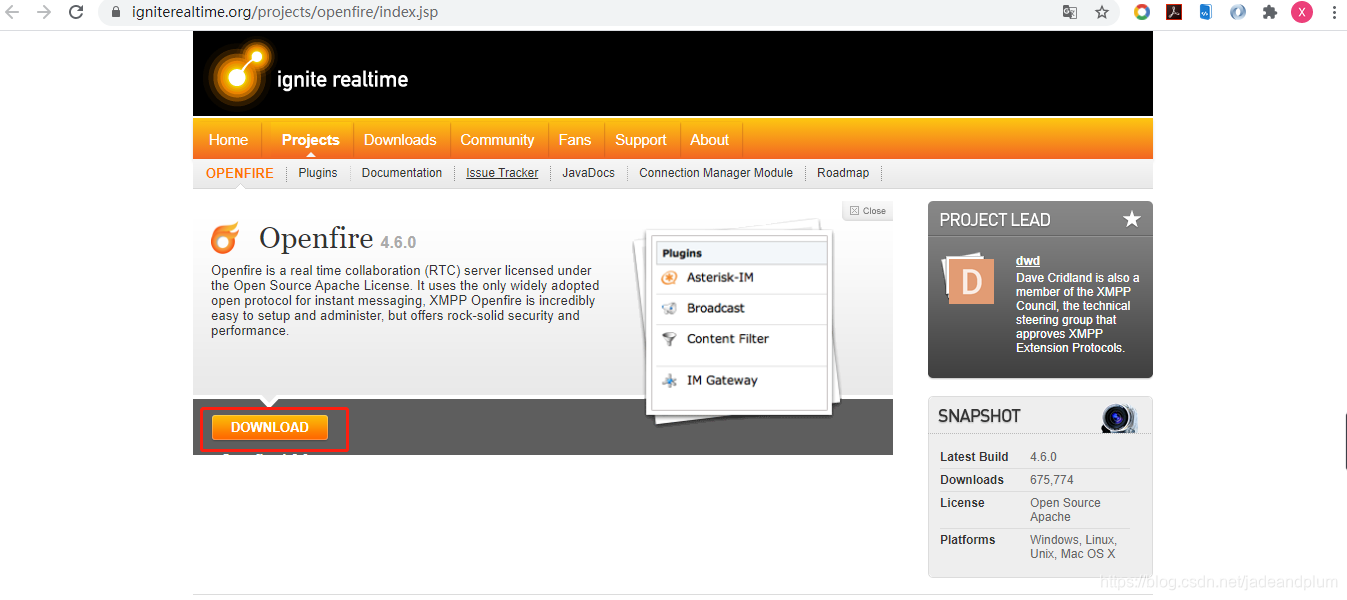Click the address bar URL field
Screen dimensions: 1347x600
580,13
